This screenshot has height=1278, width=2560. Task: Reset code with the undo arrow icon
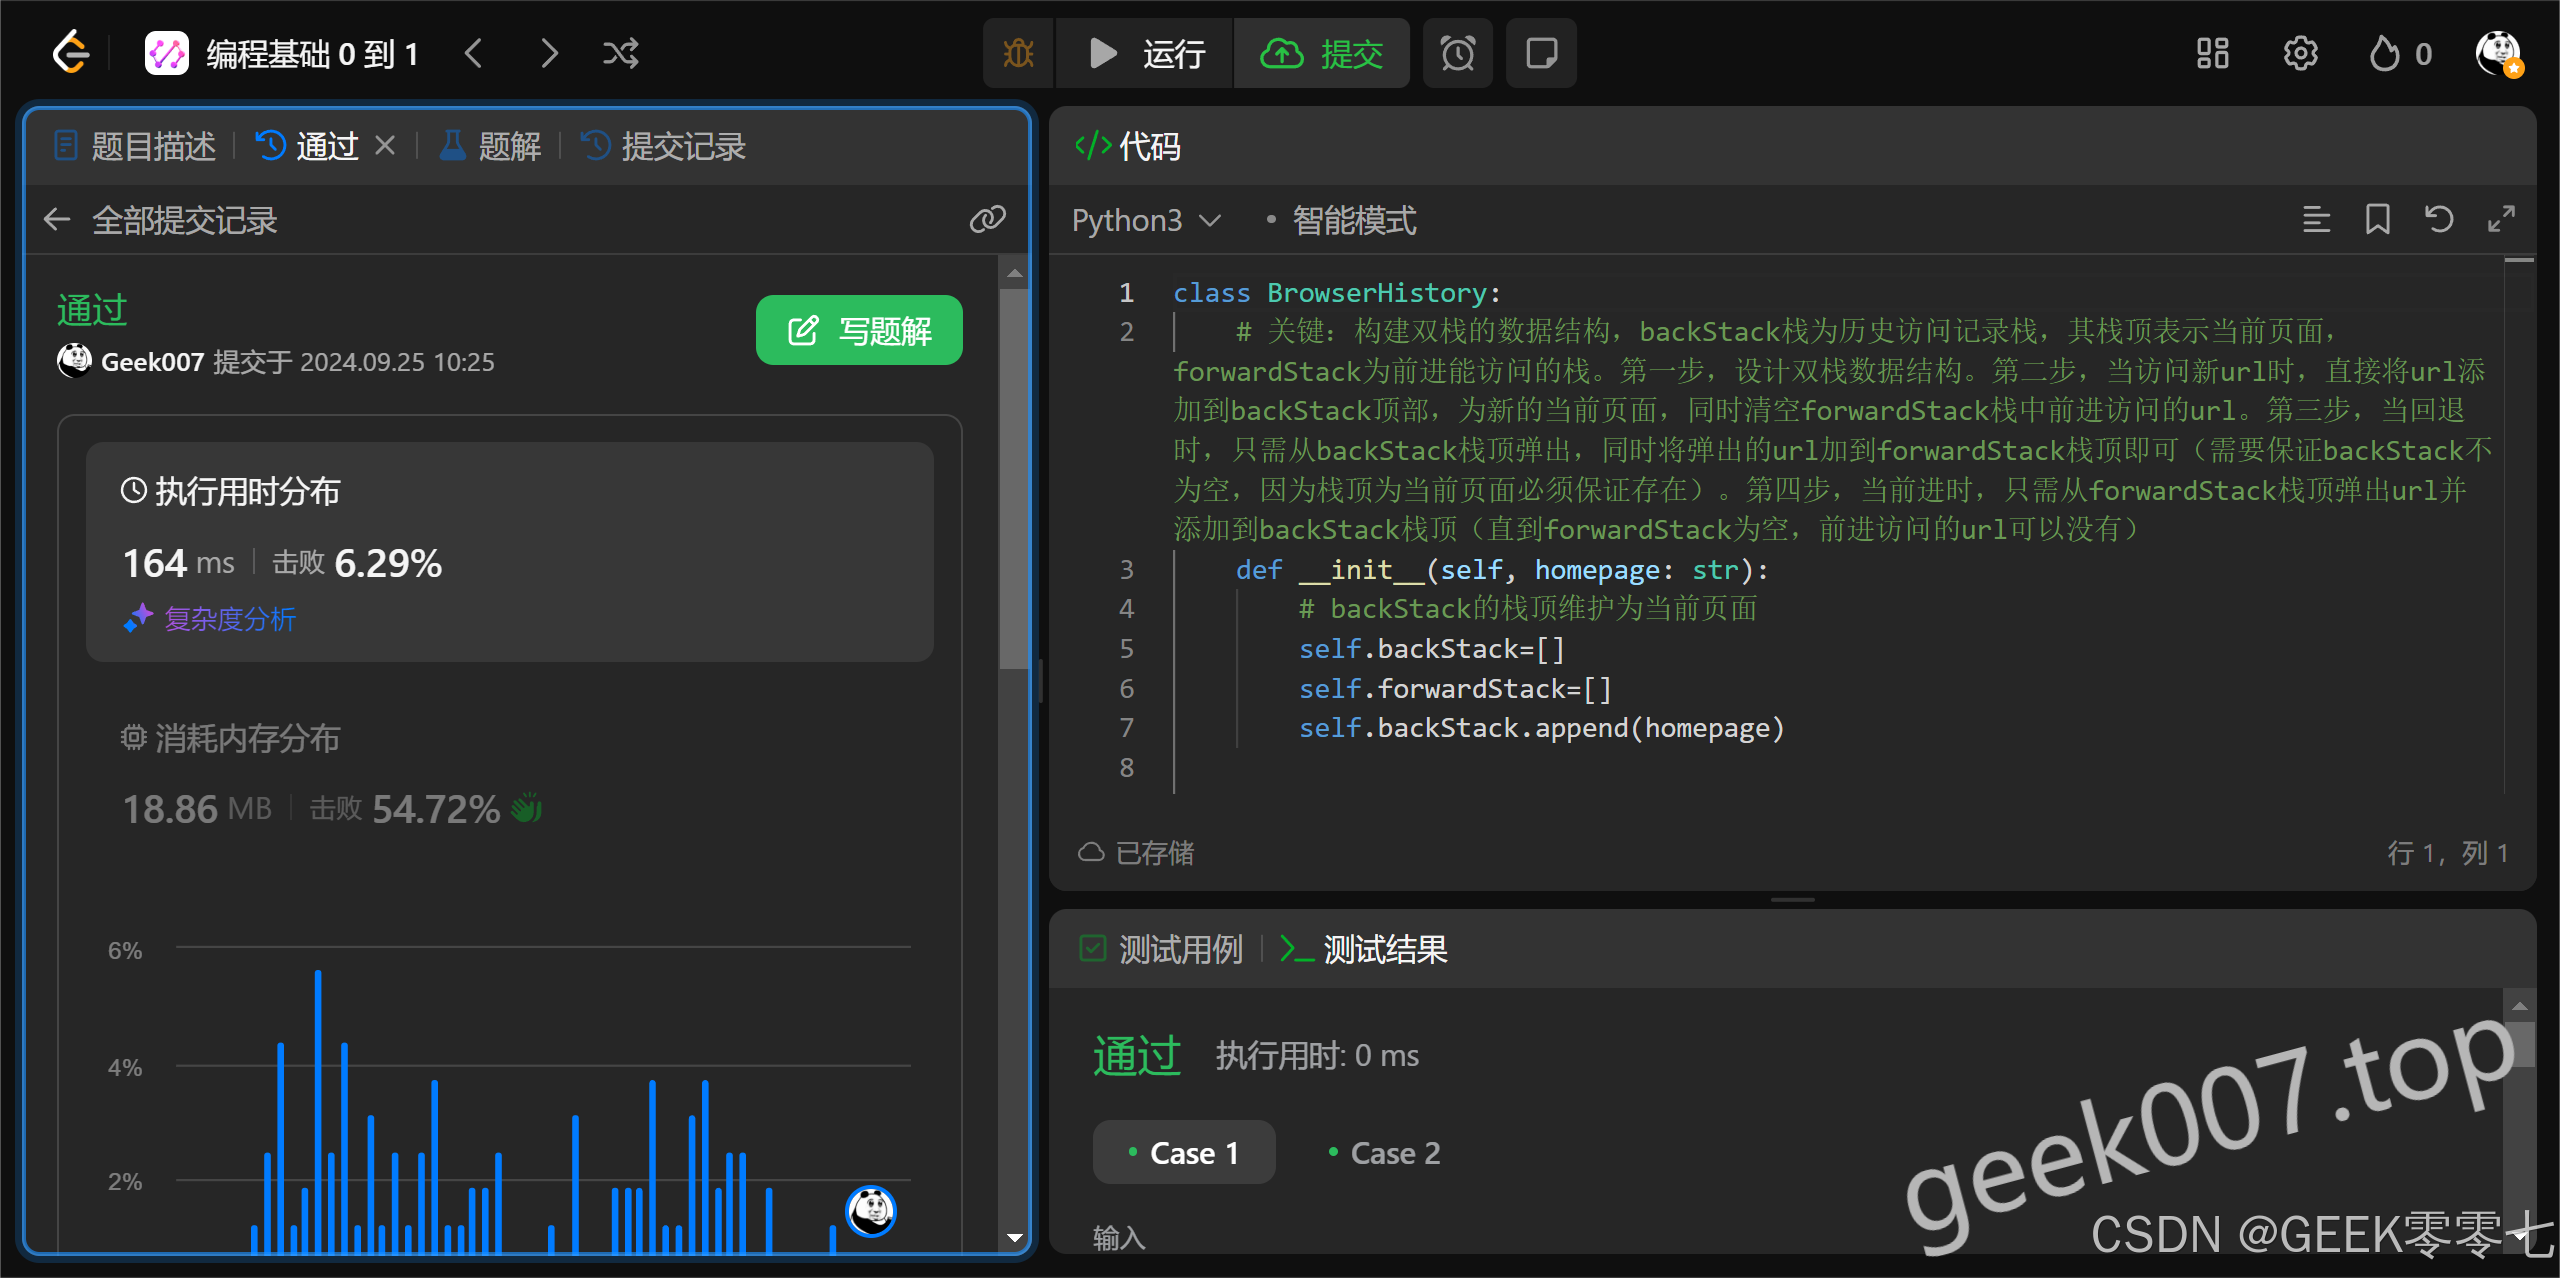[x=2439, y=219]
